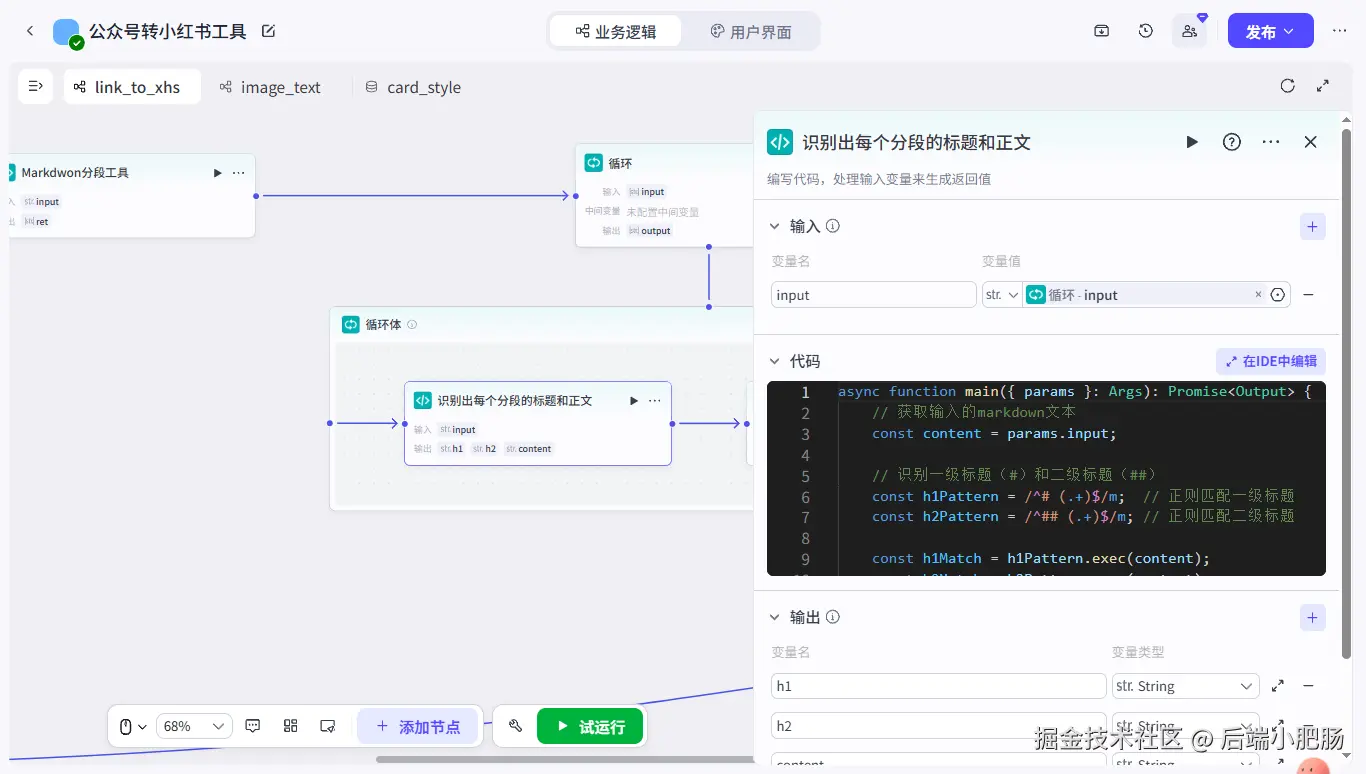
Task: Run node from side panel header
Action: [x=1192, y=142]
